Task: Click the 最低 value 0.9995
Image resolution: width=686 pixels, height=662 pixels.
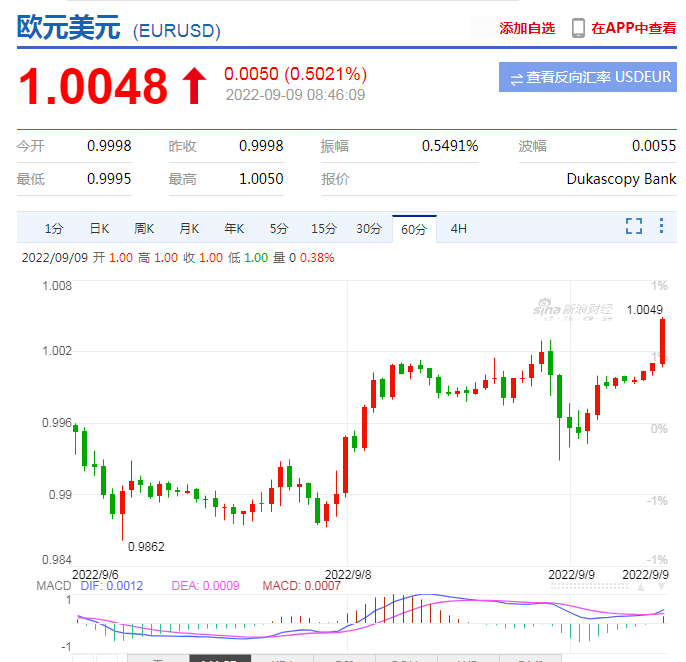Action: pos(109,179)
